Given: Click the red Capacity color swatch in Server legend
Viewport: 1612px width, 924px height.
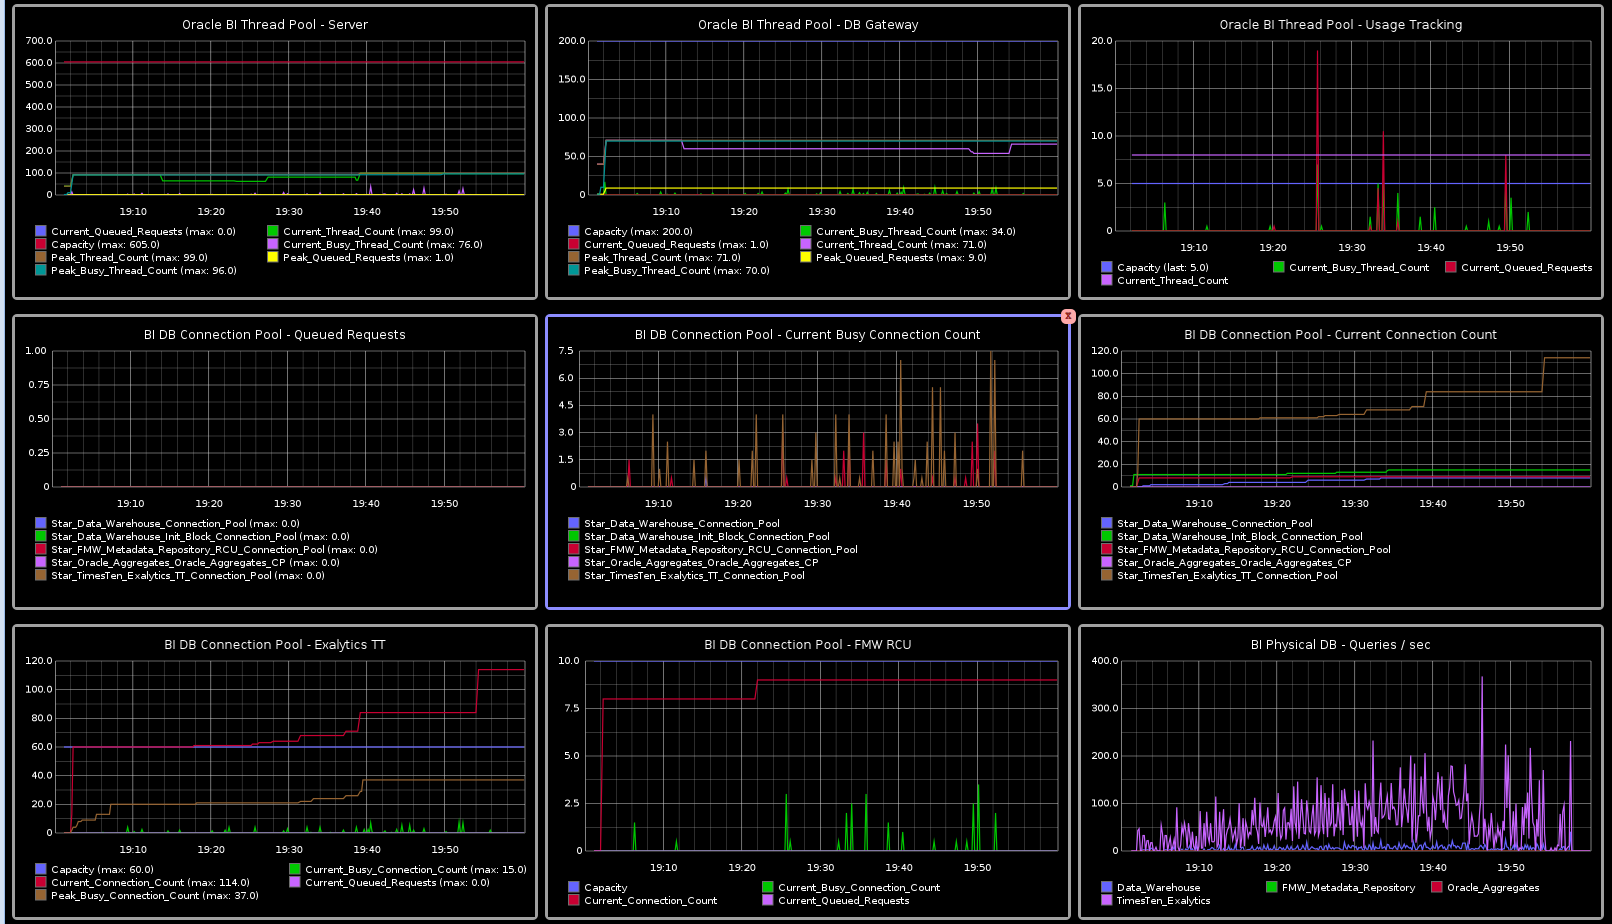Looking at the screenshot, I should tap(41, 244).
